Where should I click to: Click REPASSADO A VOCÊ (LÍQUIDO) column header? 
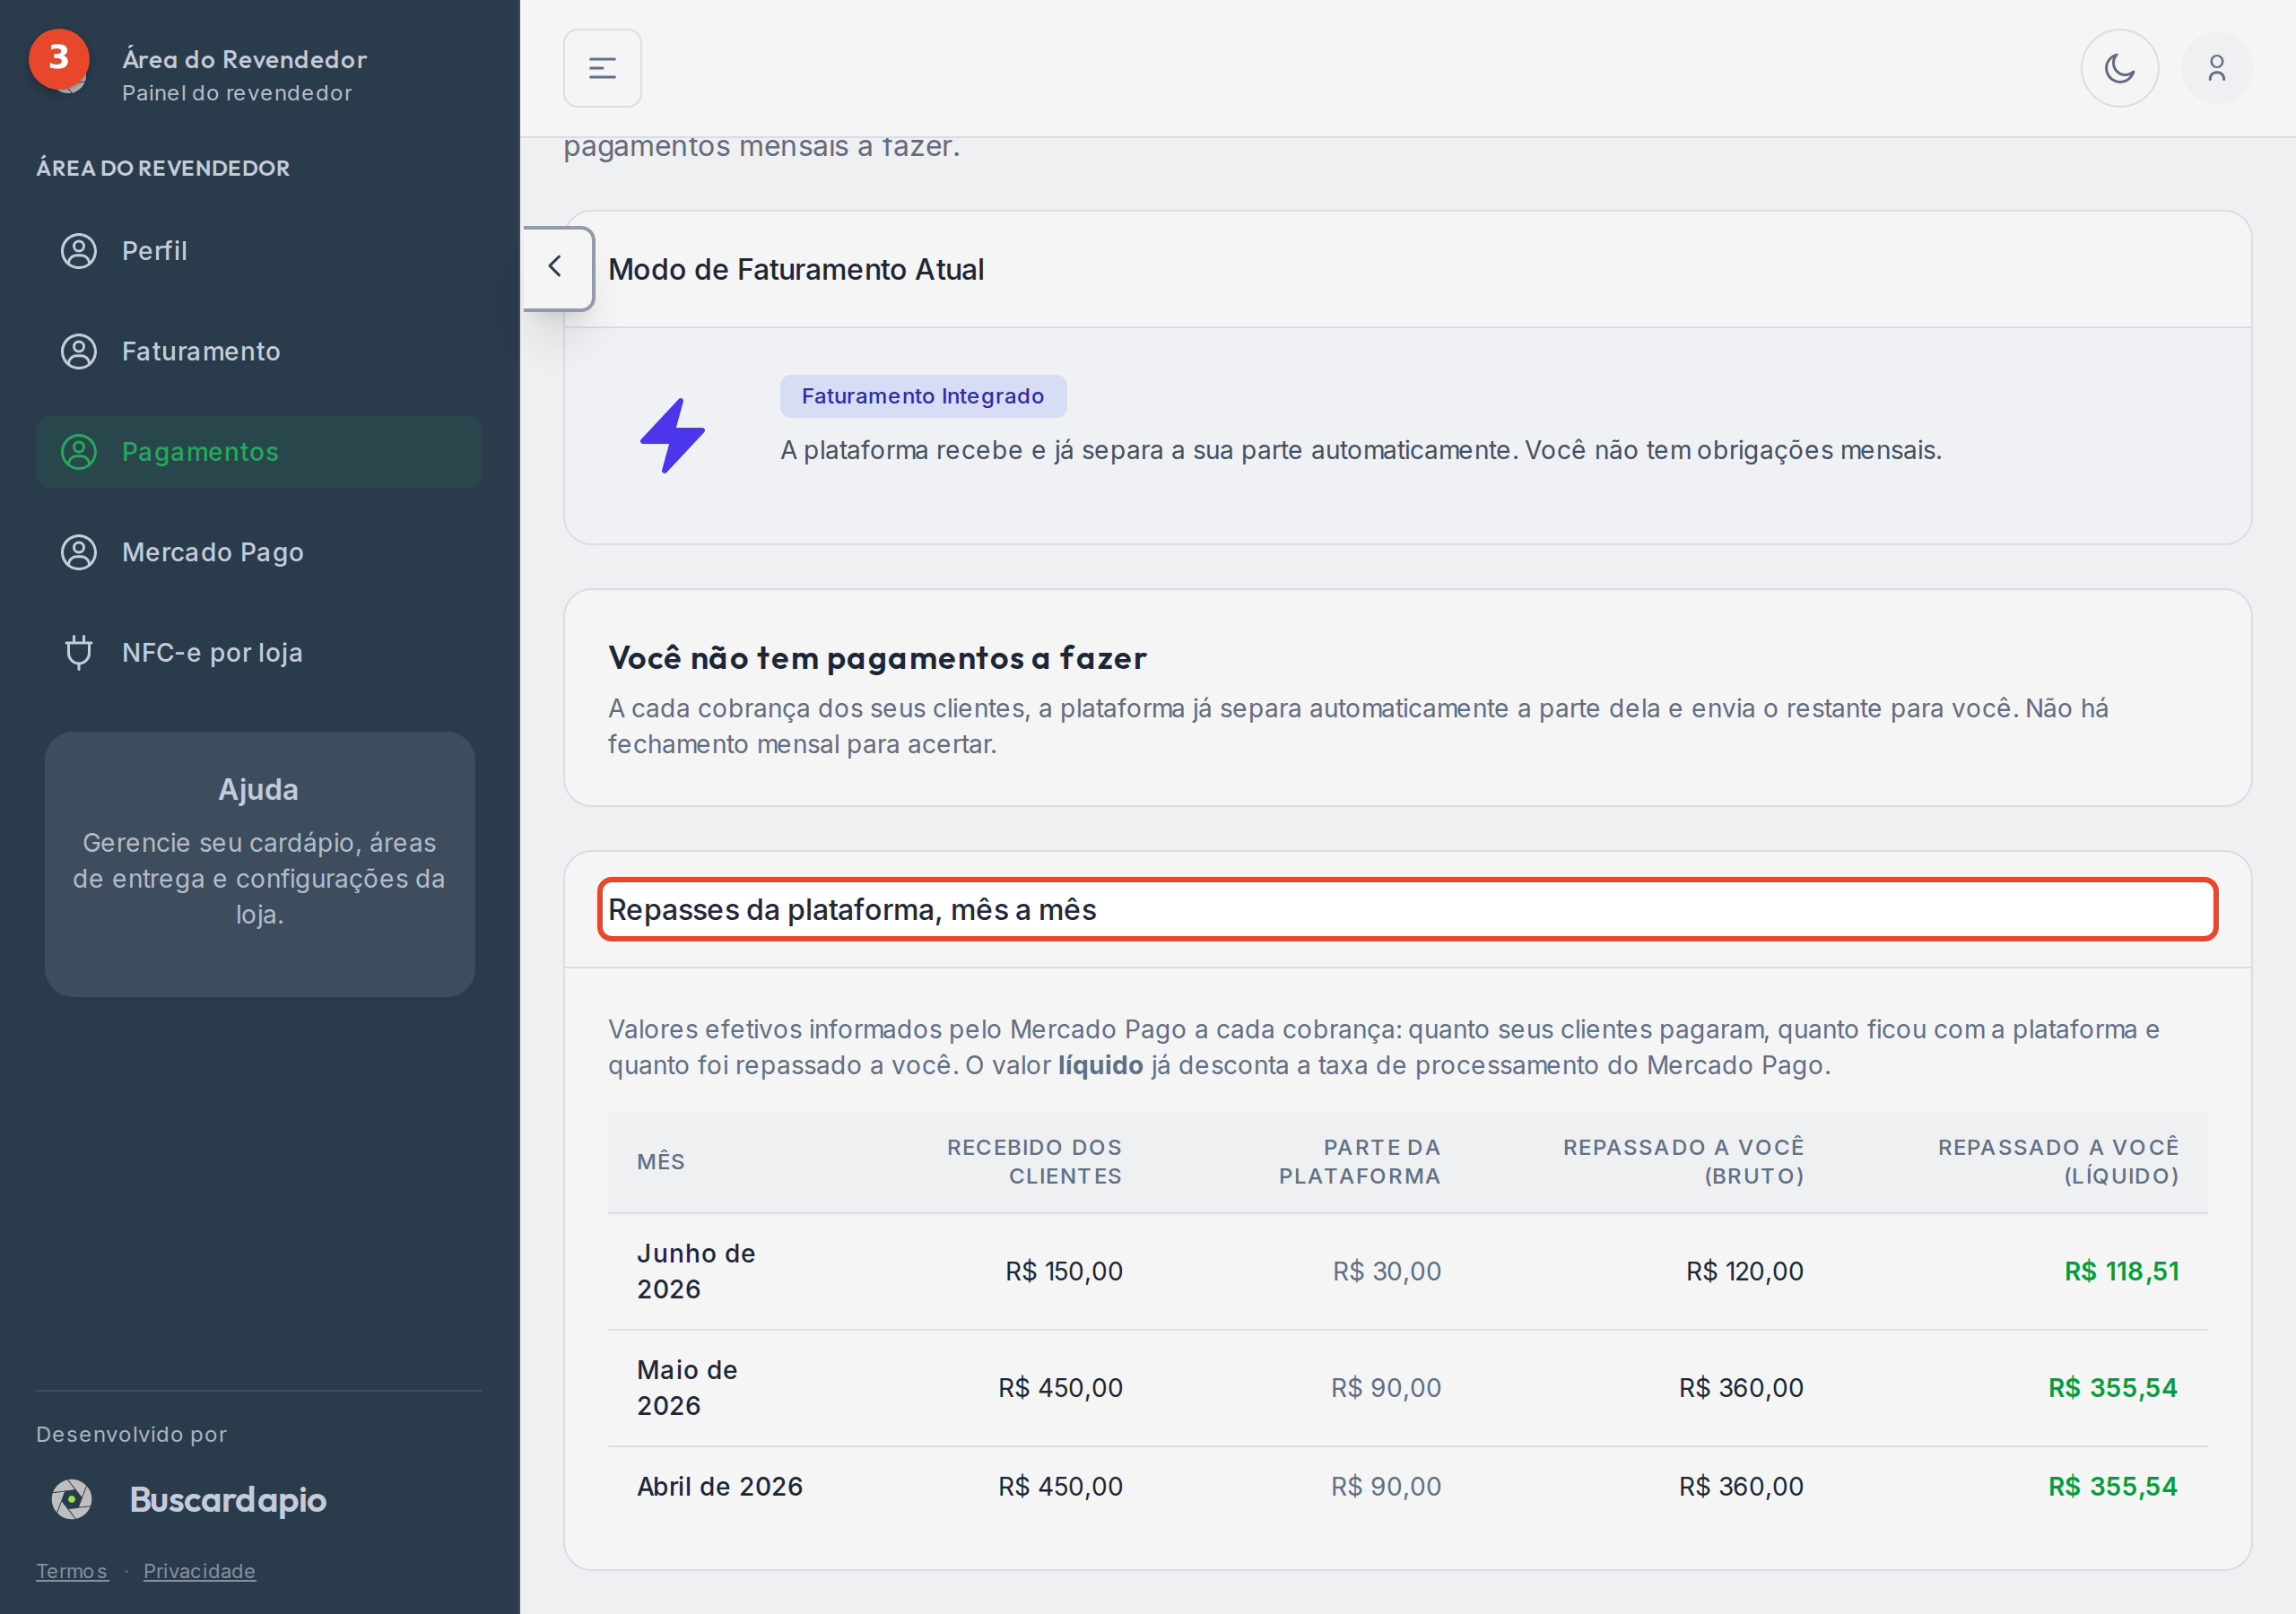click(2058, 1161)
